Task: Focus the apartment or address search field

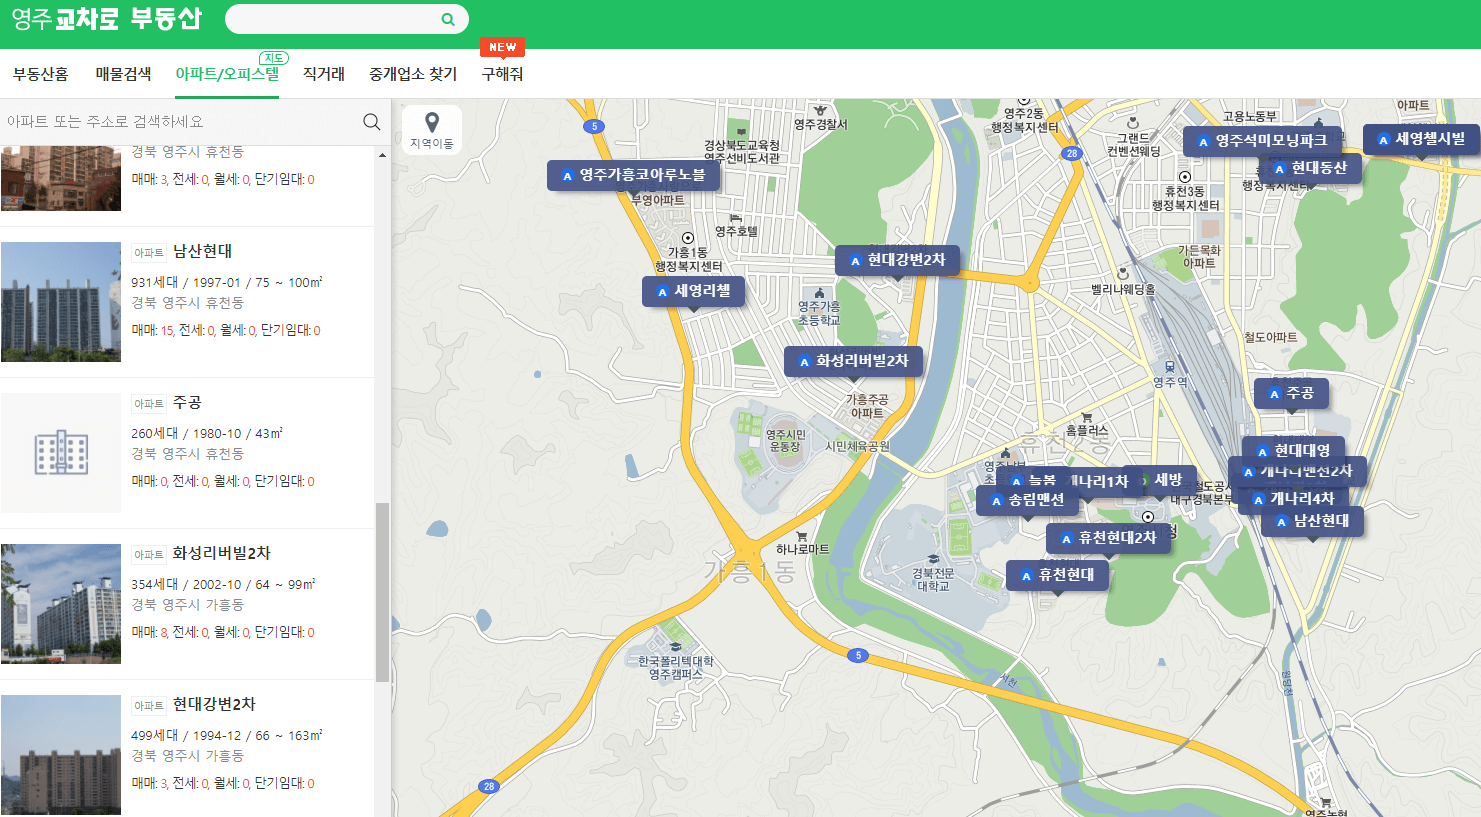Action: click(x=180, y=122)
